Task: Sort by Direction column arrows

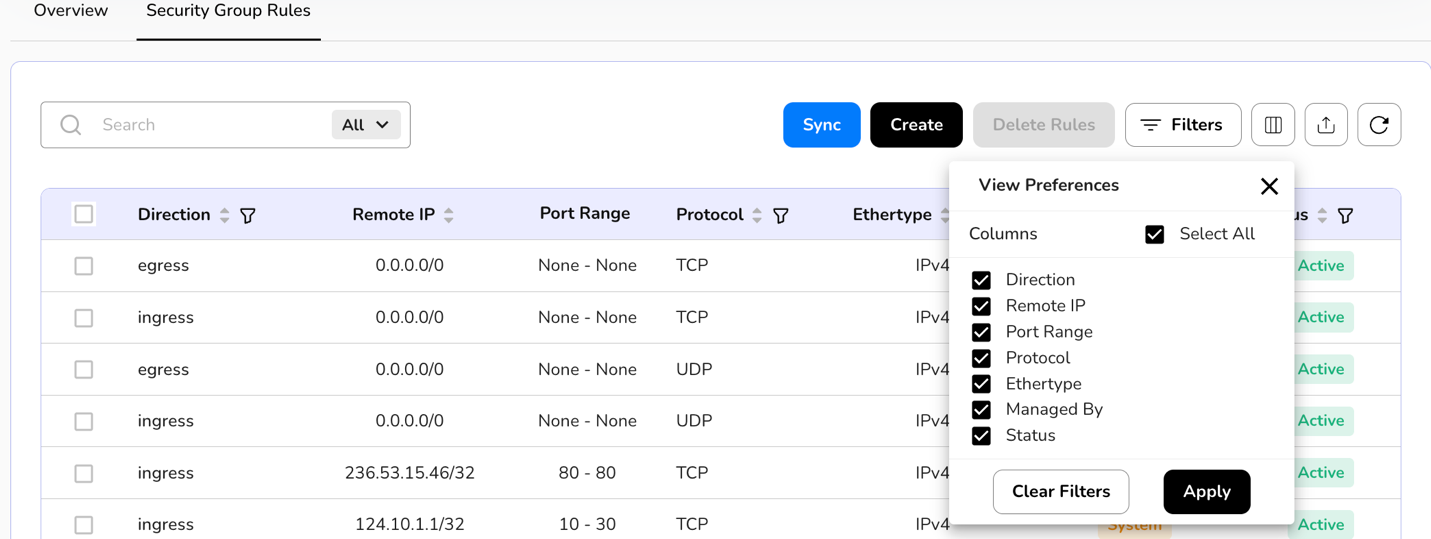Action: click(225, 215)
